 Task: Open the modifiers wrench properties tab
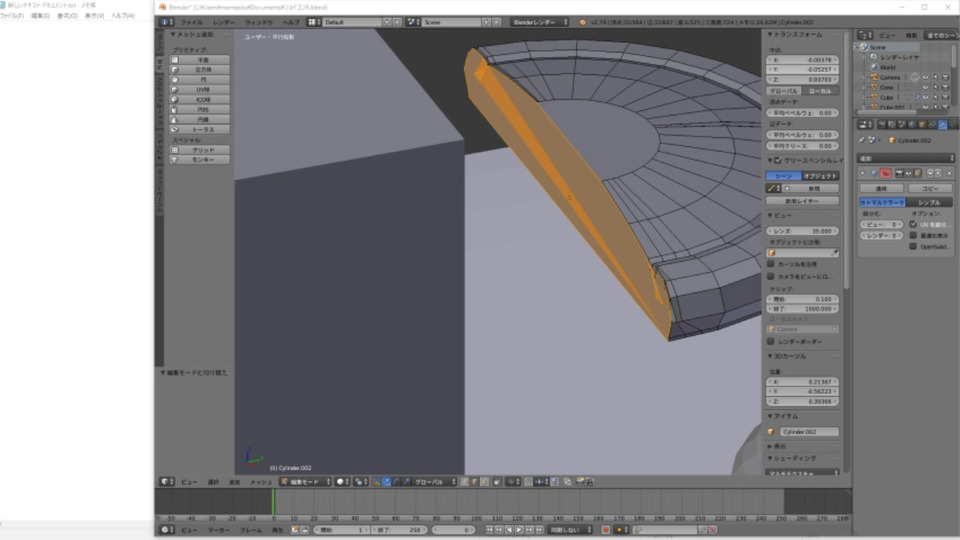[x=941, y=125]
